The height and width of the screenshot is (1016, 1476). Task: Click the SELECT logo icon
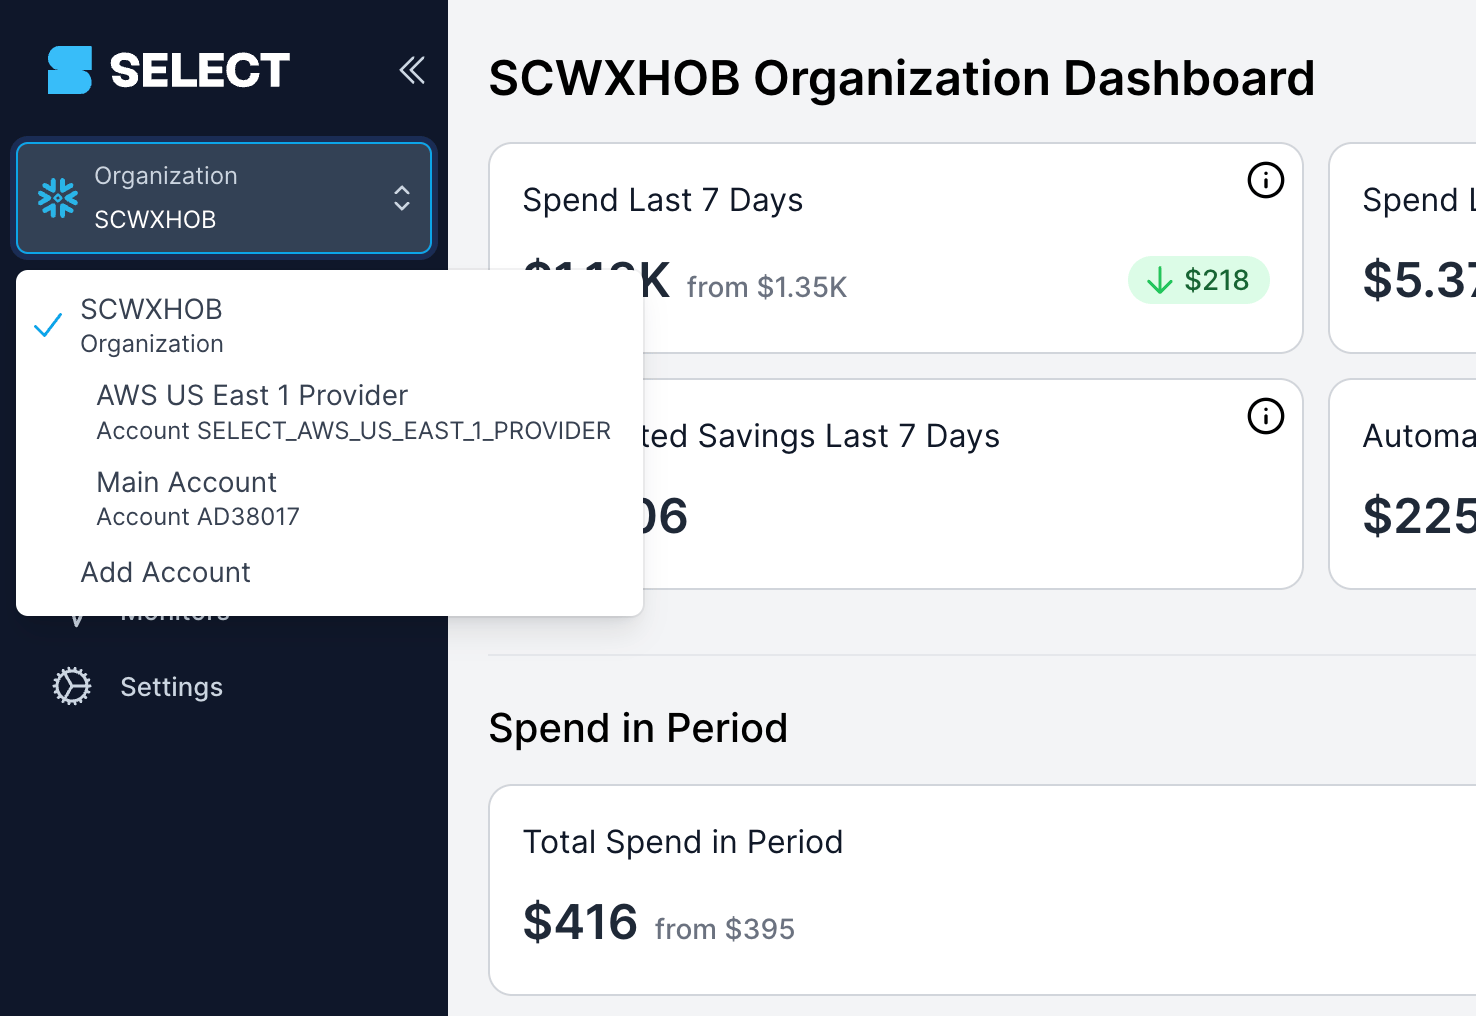[x=70, y=70]
